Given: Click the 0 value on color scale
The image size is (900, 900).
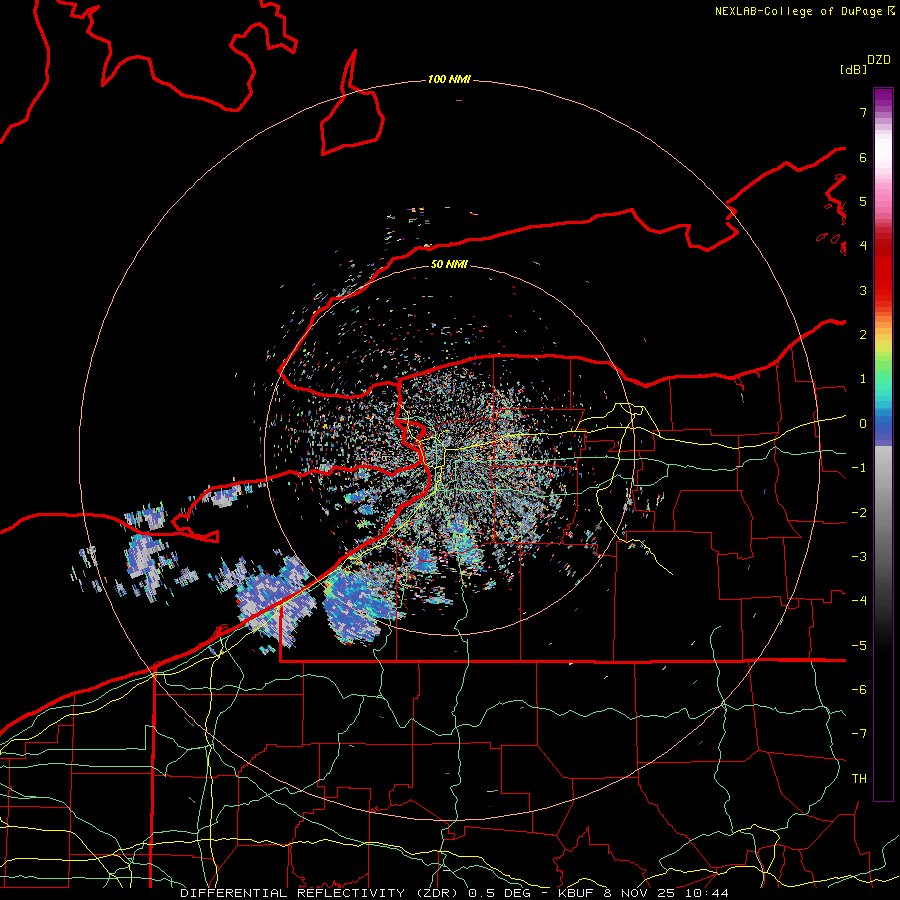Looking at the screenshot, I should point(863,424).
